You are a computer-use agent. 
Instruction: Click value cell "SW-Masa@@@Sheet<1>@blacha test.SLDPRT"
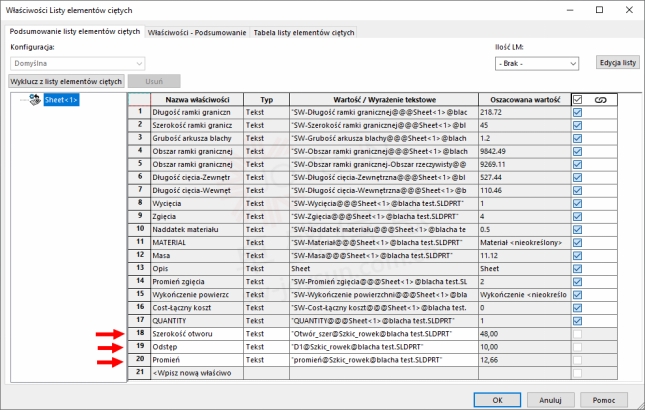(x=384, y=255)
